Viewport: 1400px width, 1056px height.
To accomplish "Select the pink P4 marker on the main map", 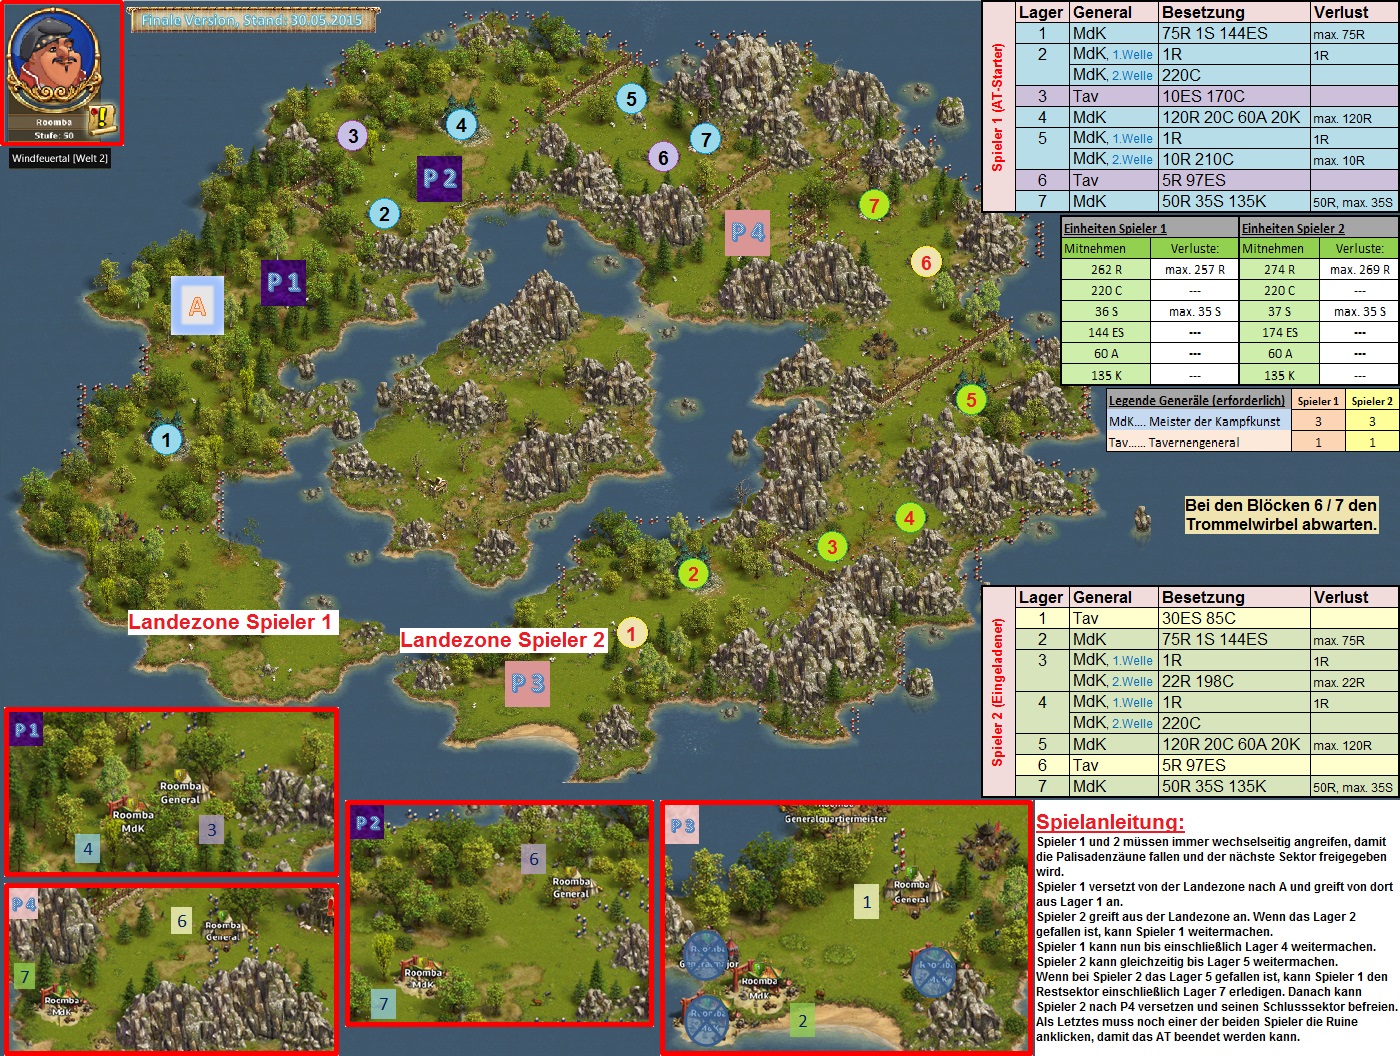I will 747,233.
